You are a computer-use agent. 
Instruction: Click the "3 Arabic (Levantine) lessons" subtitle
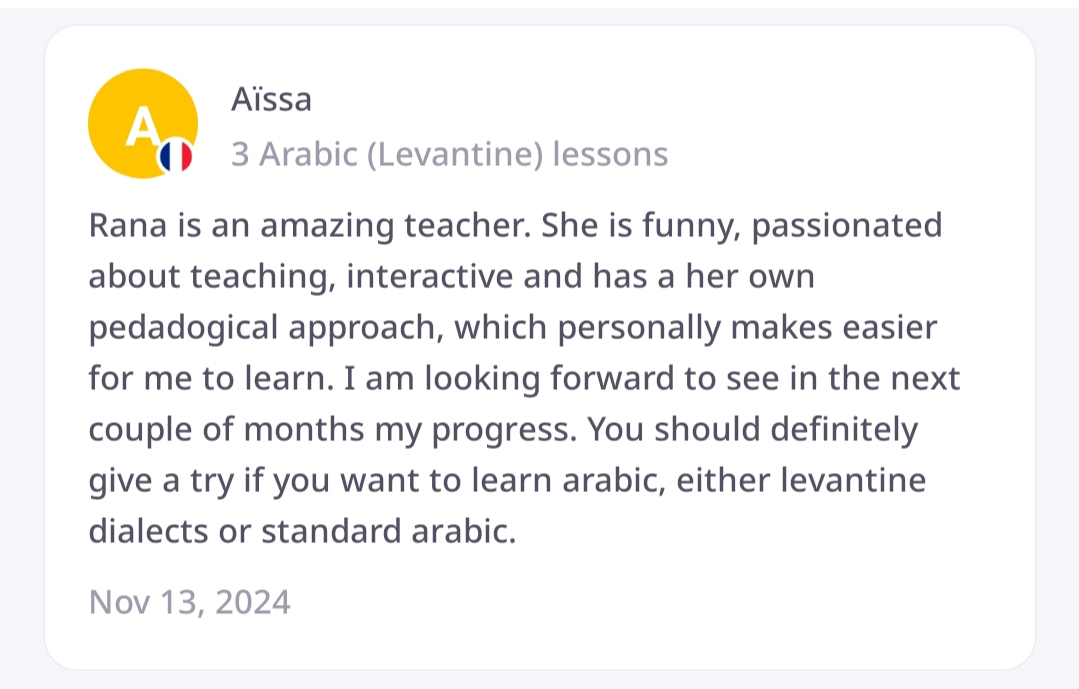pyautogui.click(x=449, y=155)
